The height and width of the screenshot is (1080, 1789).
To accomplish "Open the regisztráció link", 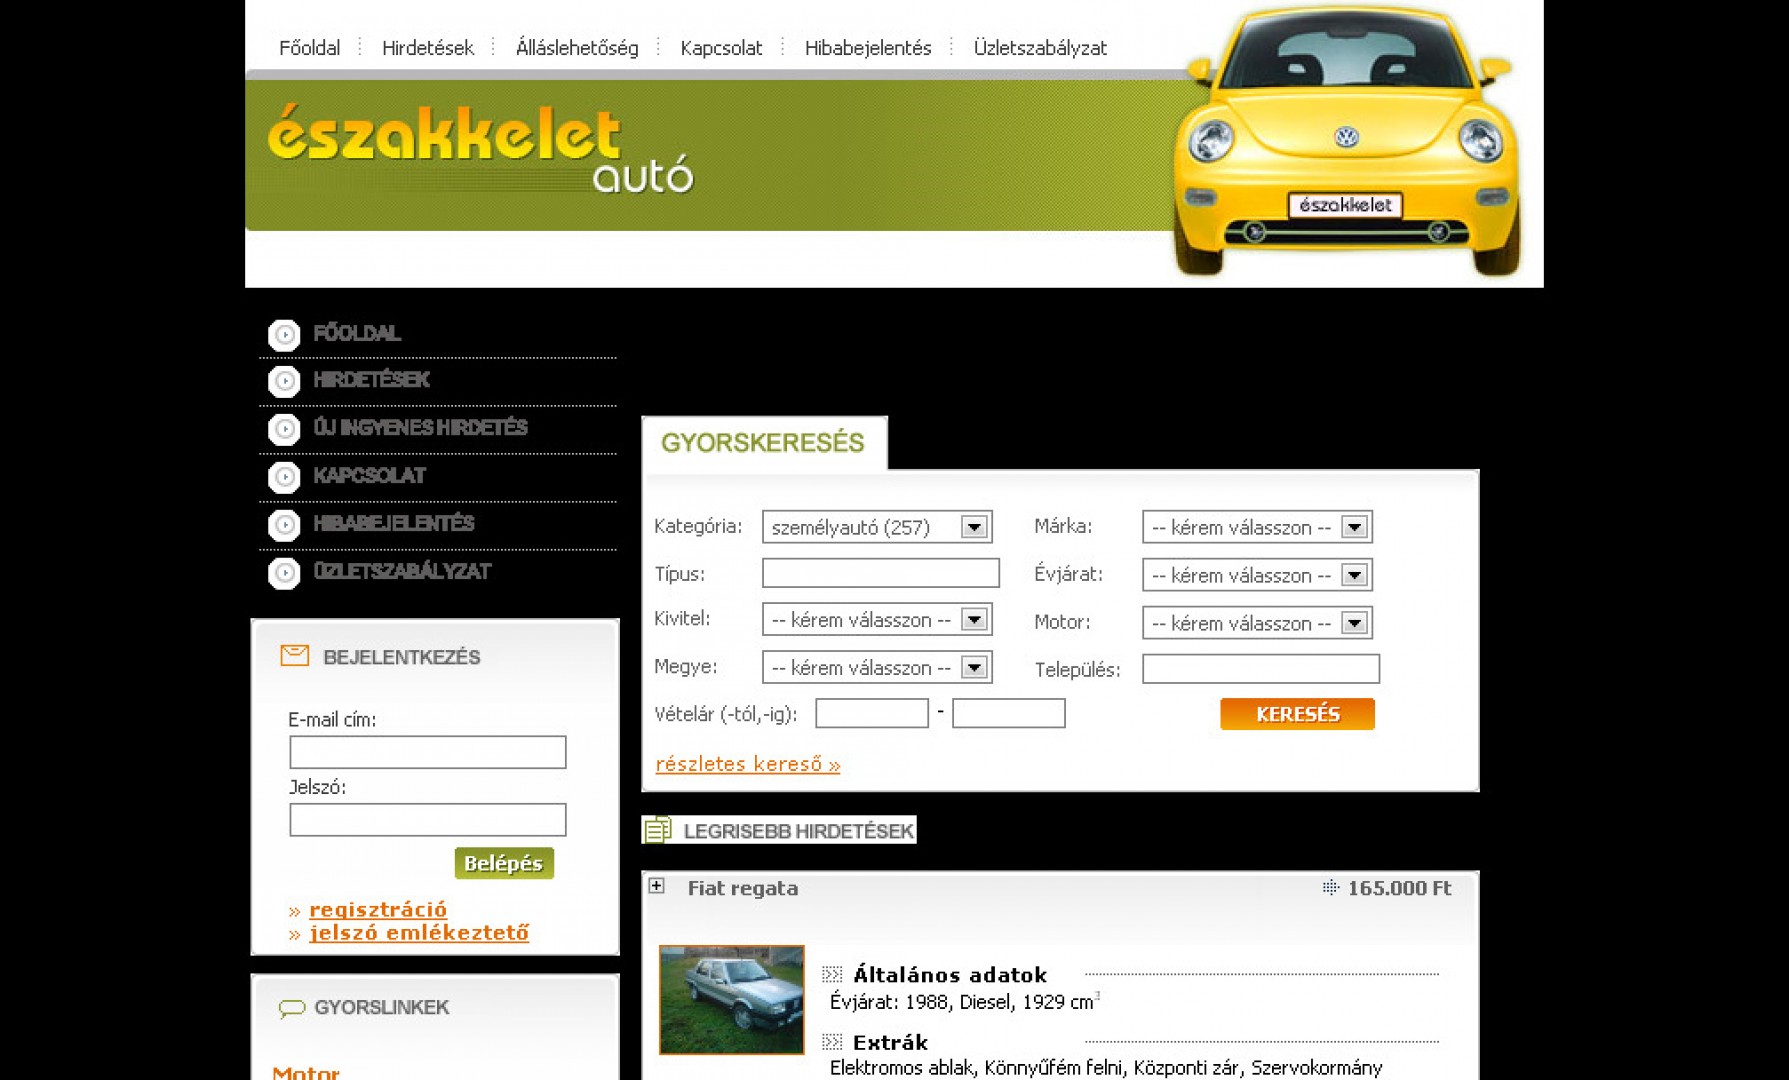I will (378, 909).
